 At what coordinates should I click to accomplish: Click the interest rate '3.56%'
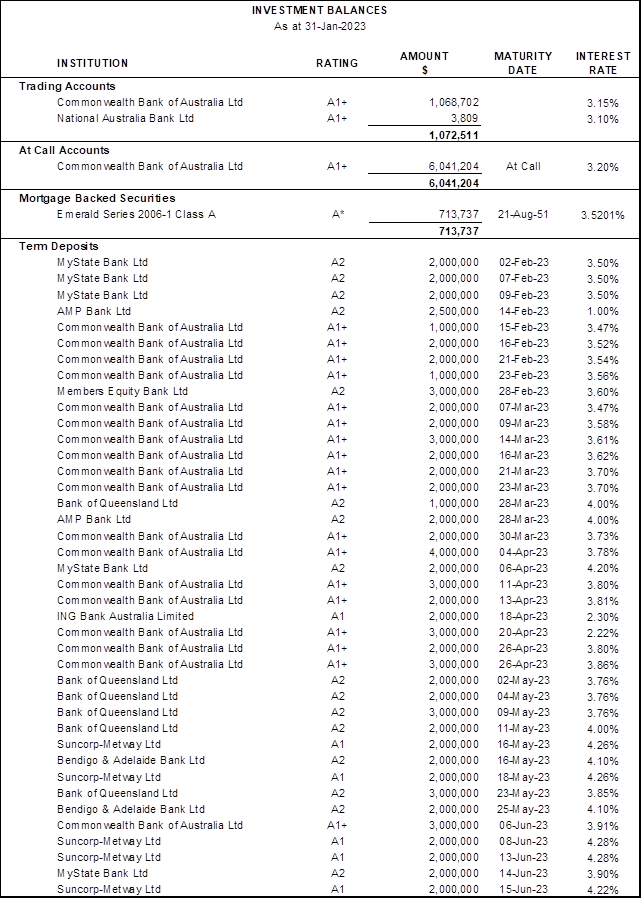tap(602, 376)
